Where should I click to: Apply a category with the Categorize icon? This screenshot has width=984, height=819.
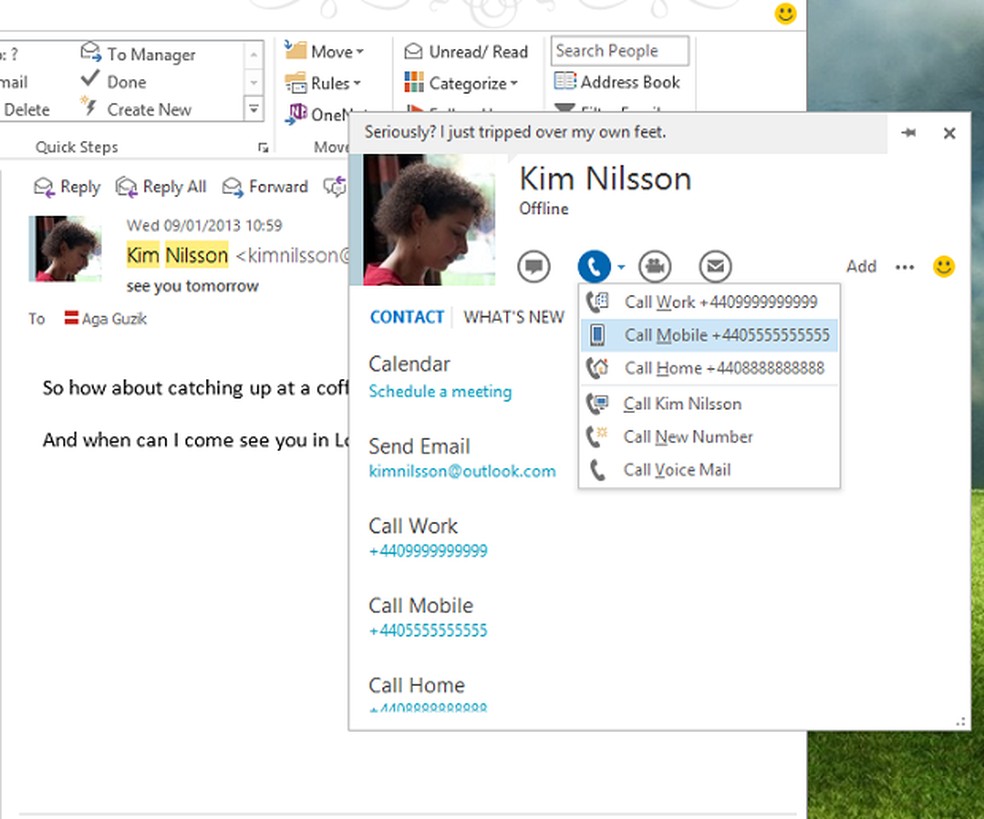(461, 82)
